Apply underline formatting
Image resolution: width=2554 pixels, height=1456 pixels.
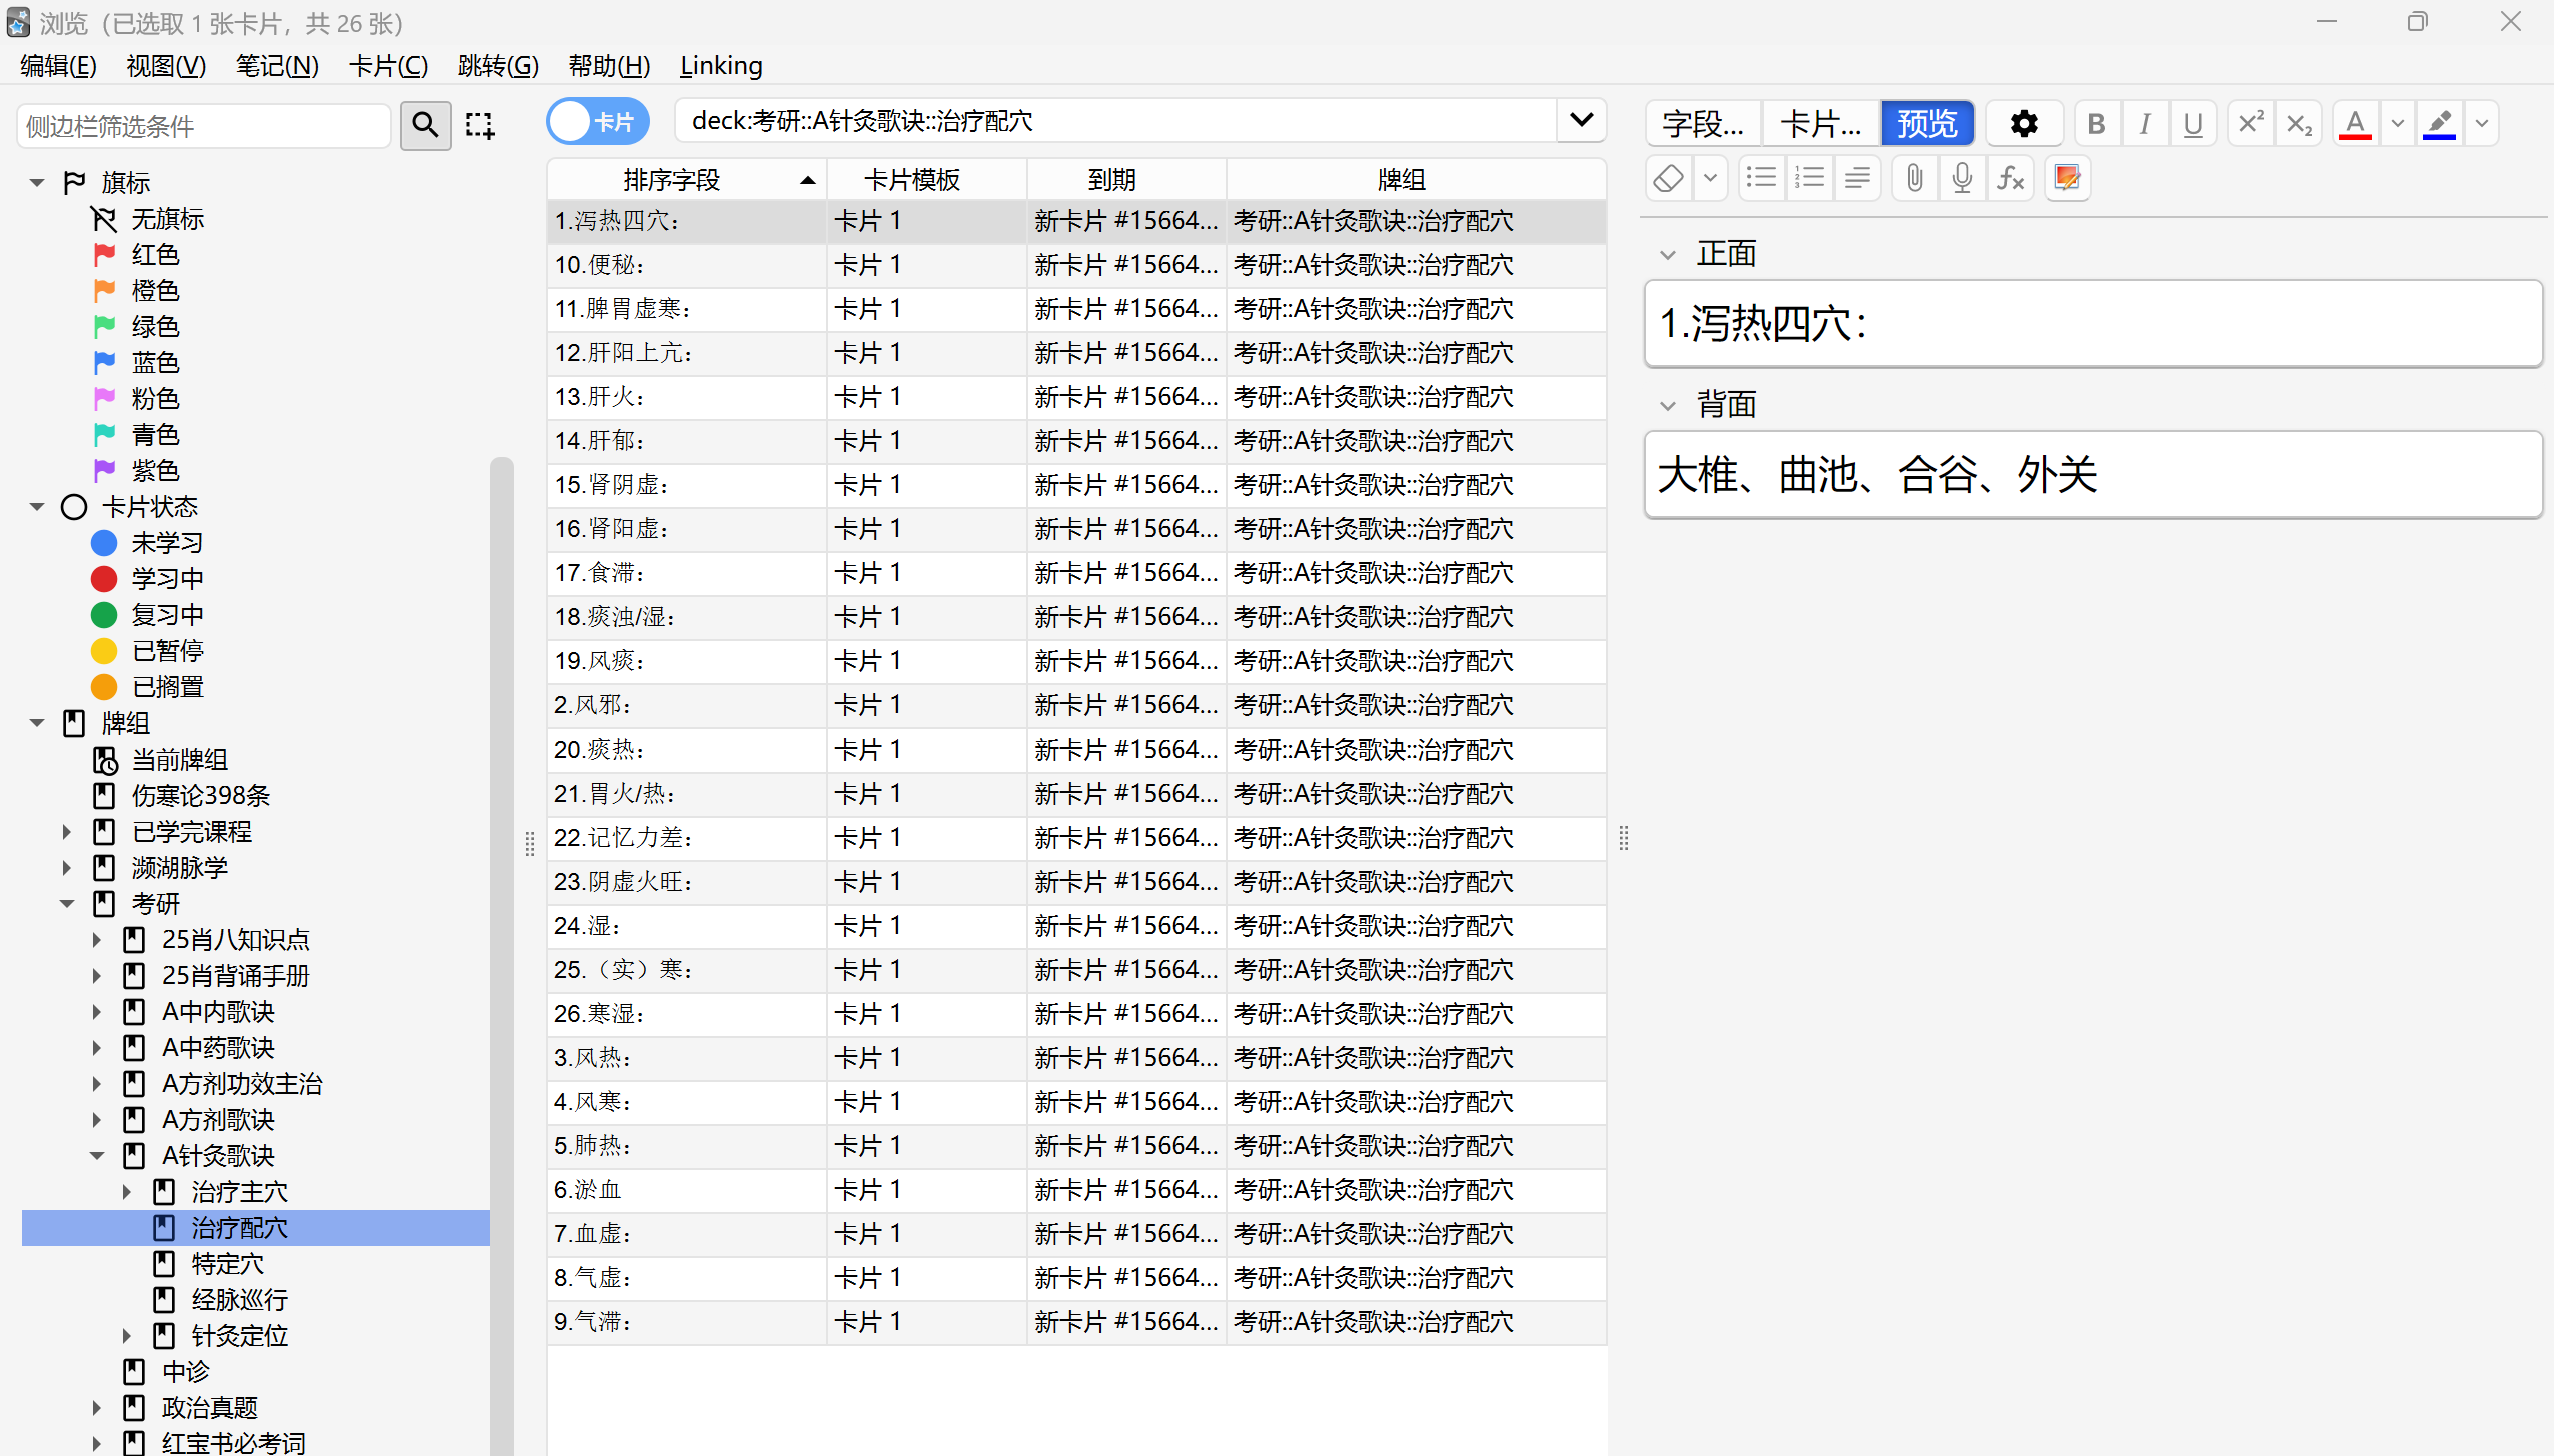pos(2193,124)
